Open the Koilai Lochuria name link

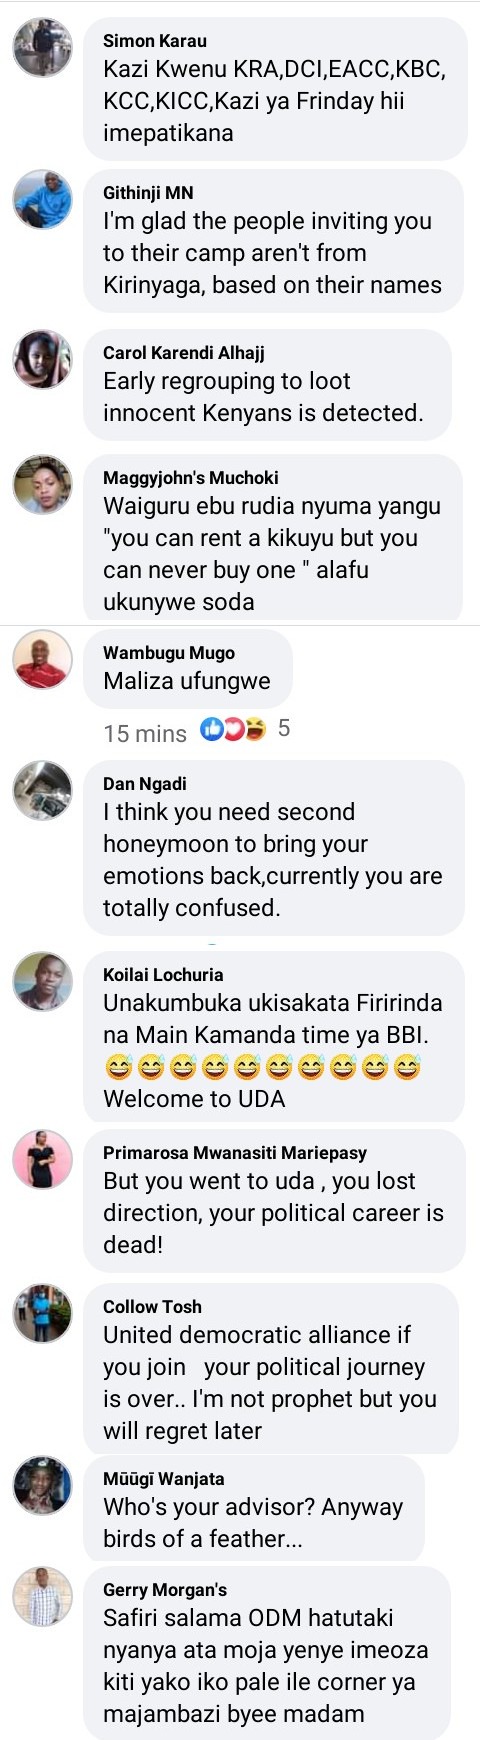point(163,975)
